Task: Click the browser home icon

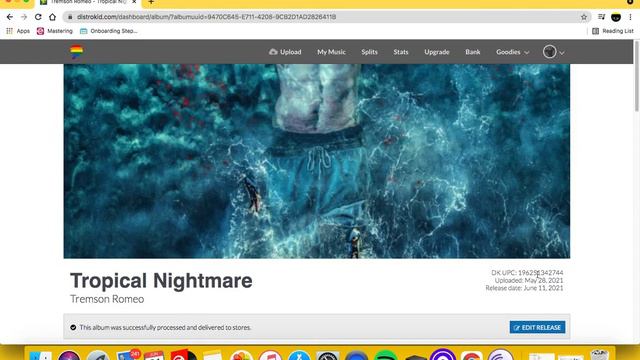Action: pos(52,17)
